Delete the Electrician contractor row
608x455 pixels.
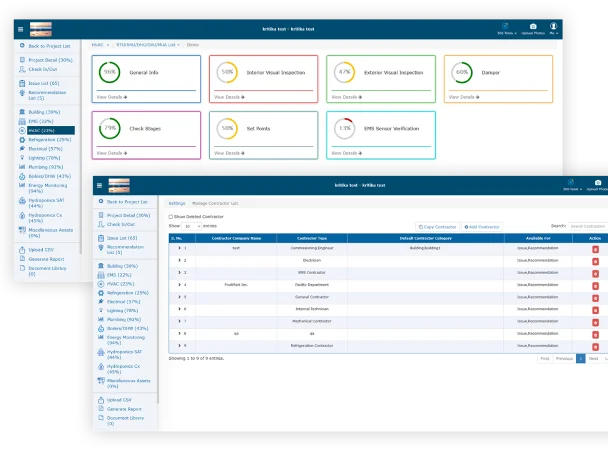click(x=595, y=261)
